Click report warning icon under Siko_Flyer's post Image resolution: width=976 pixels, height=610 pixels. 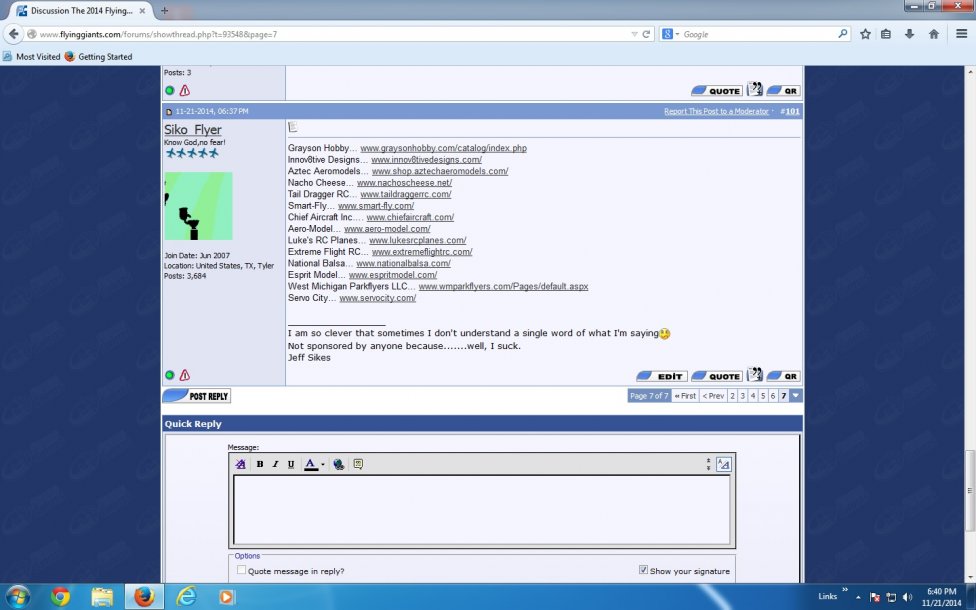[x=185, y=375]
